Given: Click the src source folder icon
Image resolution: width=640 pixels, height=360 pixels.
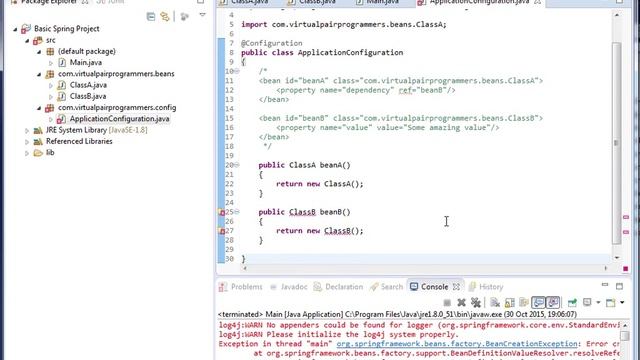Looking at the screenshot, I should [38, 40].
